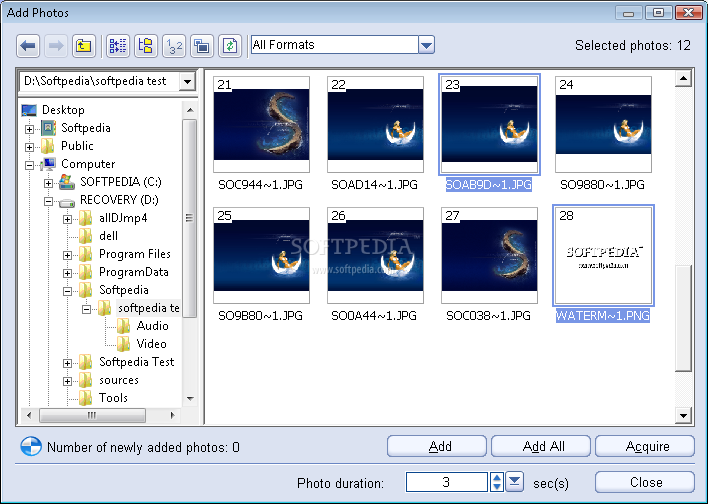The width and height of the screenshot is (708, 504).
Task: Click the overlapping windows preview icon
Action: (x=202, y=46)
